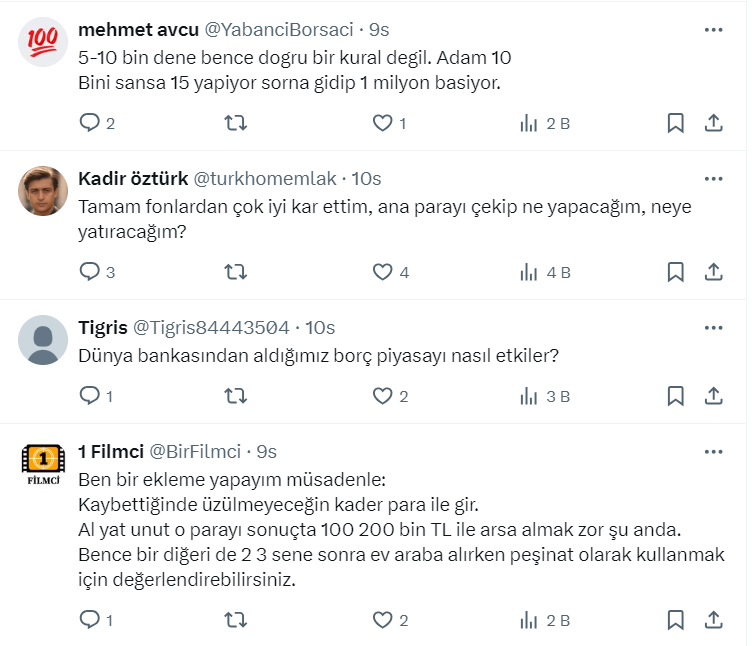Image resolution: width=756 pixels, height=646 pixels.
Task: Like the Tigris tweet about Dünya bankası
Action: 382,396
